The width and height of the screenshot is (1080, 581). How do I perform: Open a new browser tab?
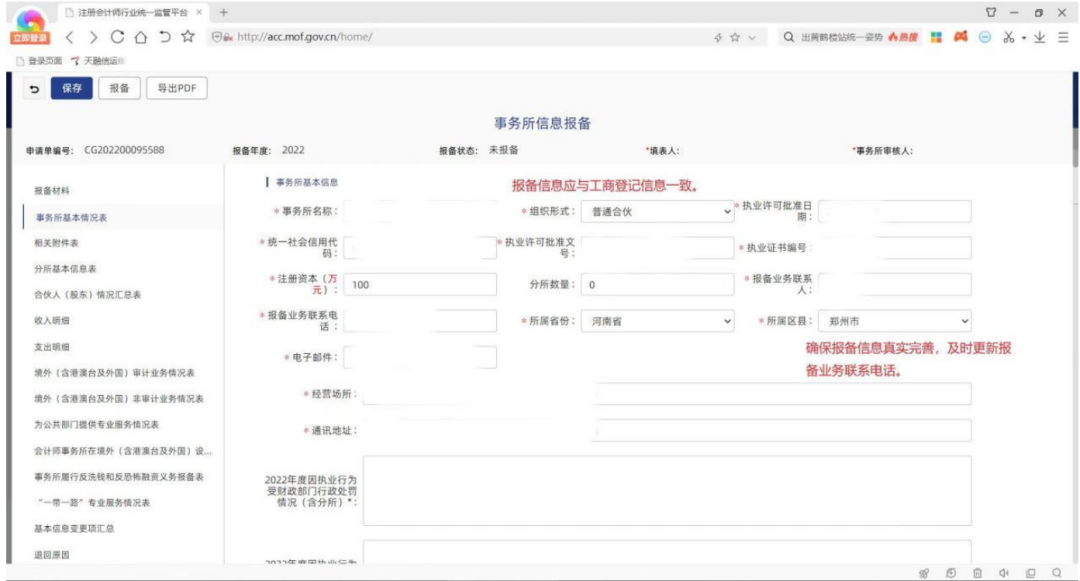(x=223, y=11)
